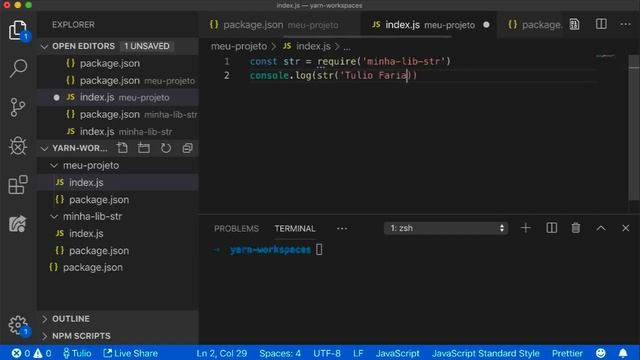Open the Explorer view in activity bar
This screenshot has width=640, height=360.
(x=18, y=30)
